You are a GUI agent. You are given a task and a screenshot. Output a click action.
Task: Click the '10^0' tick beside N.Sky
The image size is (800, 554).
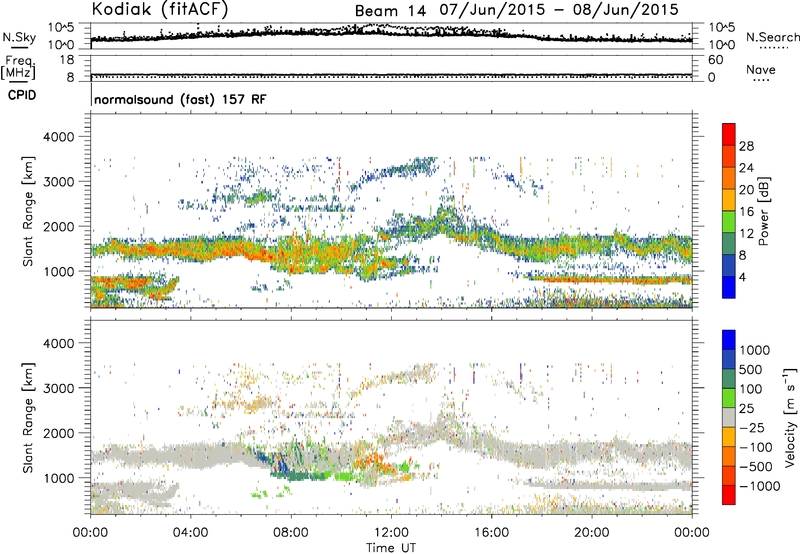[61, 45]
